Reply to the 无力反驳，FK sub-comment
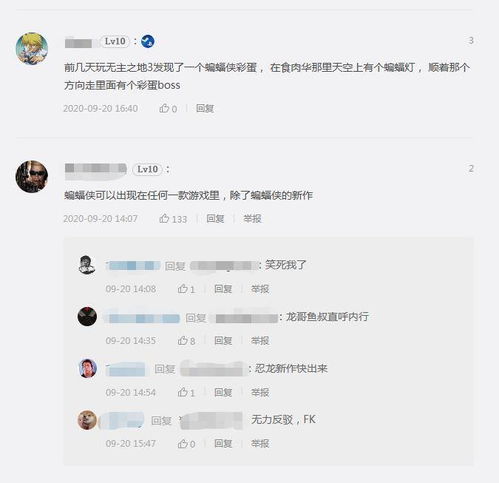499x483 pixels. point(223,444)
